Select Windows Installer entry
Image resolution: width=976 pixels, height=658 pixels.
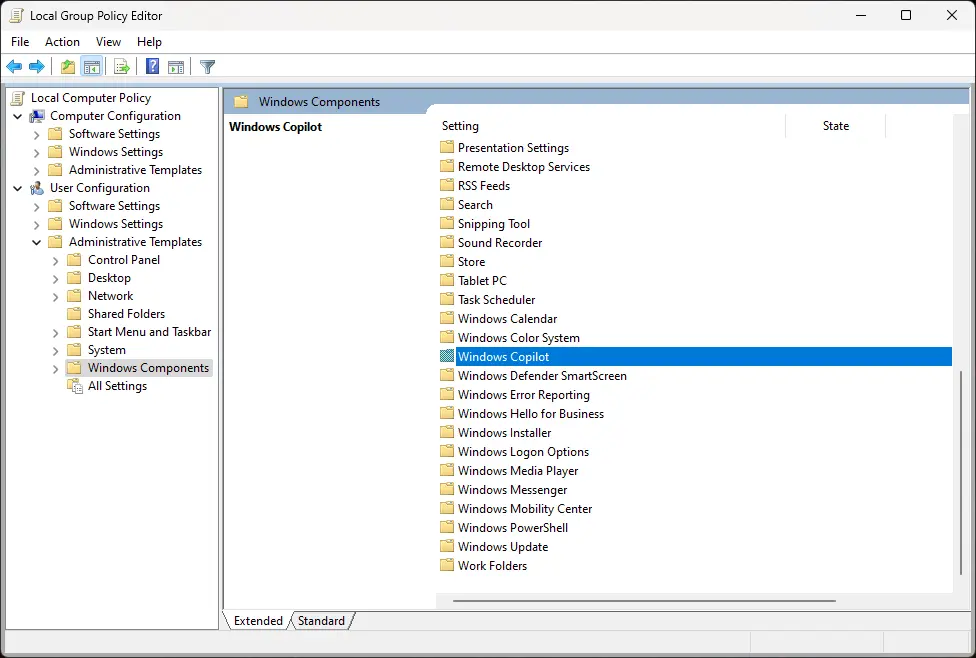pos(504,433)
